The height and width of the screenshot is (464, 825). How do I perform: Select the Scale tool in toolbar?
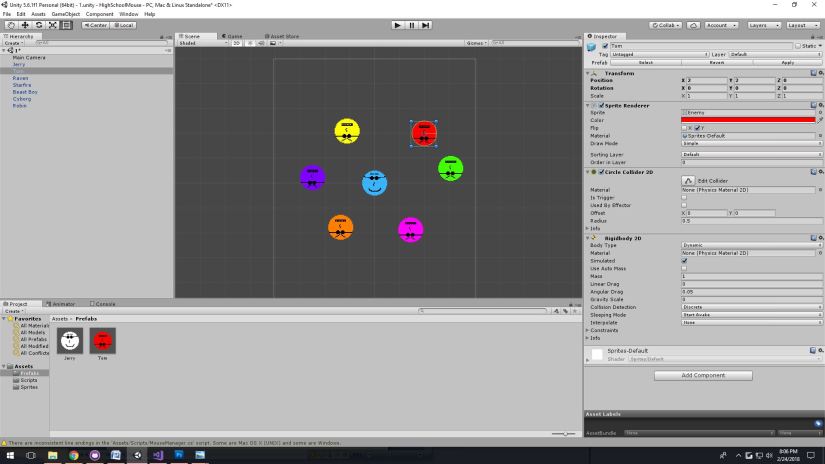pos(51,24)
